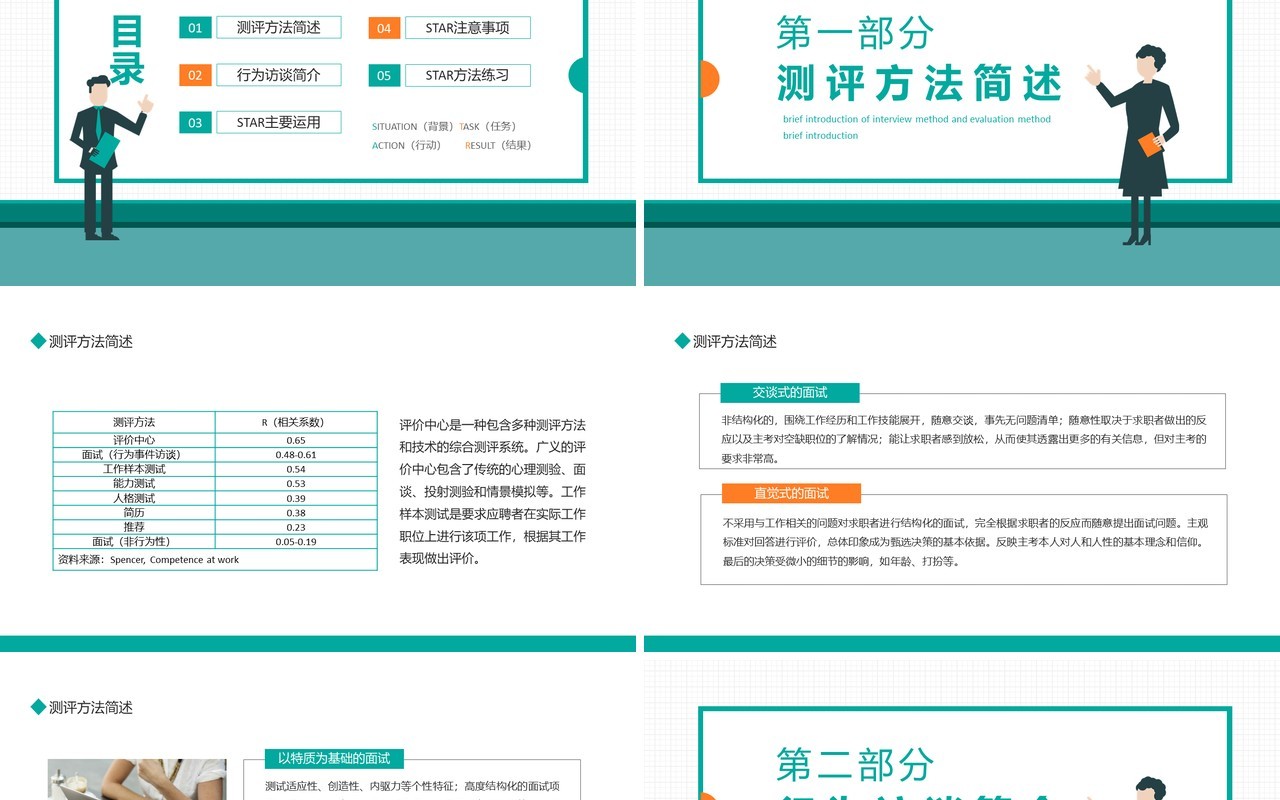The width and height of the screenshot is (1280, 800).
Task: Click the paragraph beginning 评价中心是一种包含
Action: [x=493, y=491]
